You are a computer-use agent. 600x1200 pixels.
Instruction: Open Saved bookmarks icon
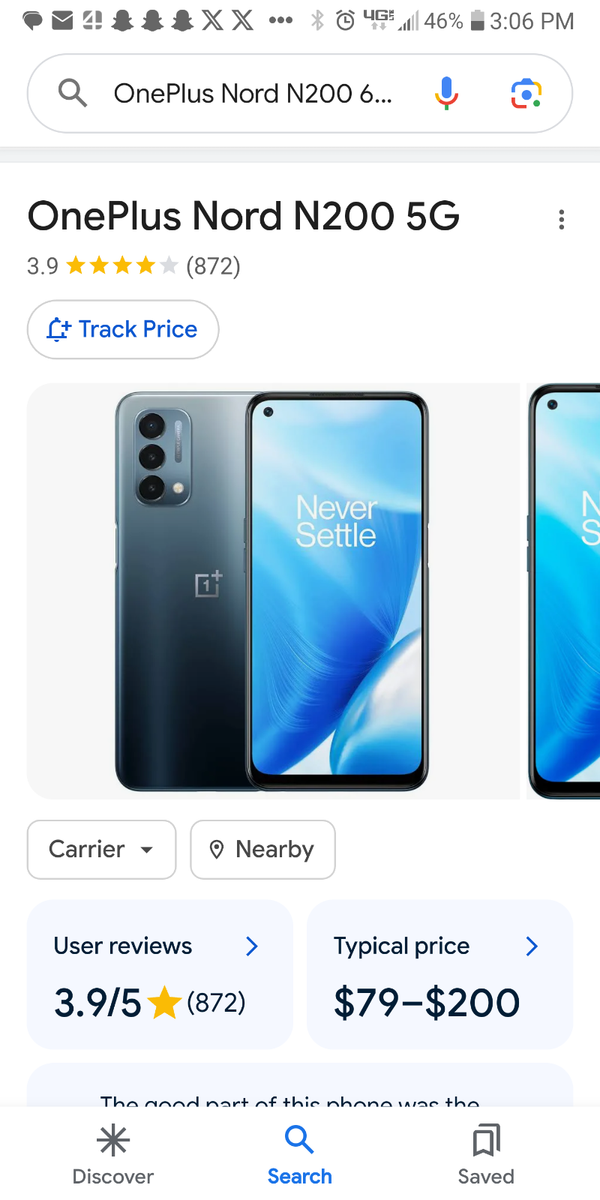pyautogui.click(x=486, y=1141)
